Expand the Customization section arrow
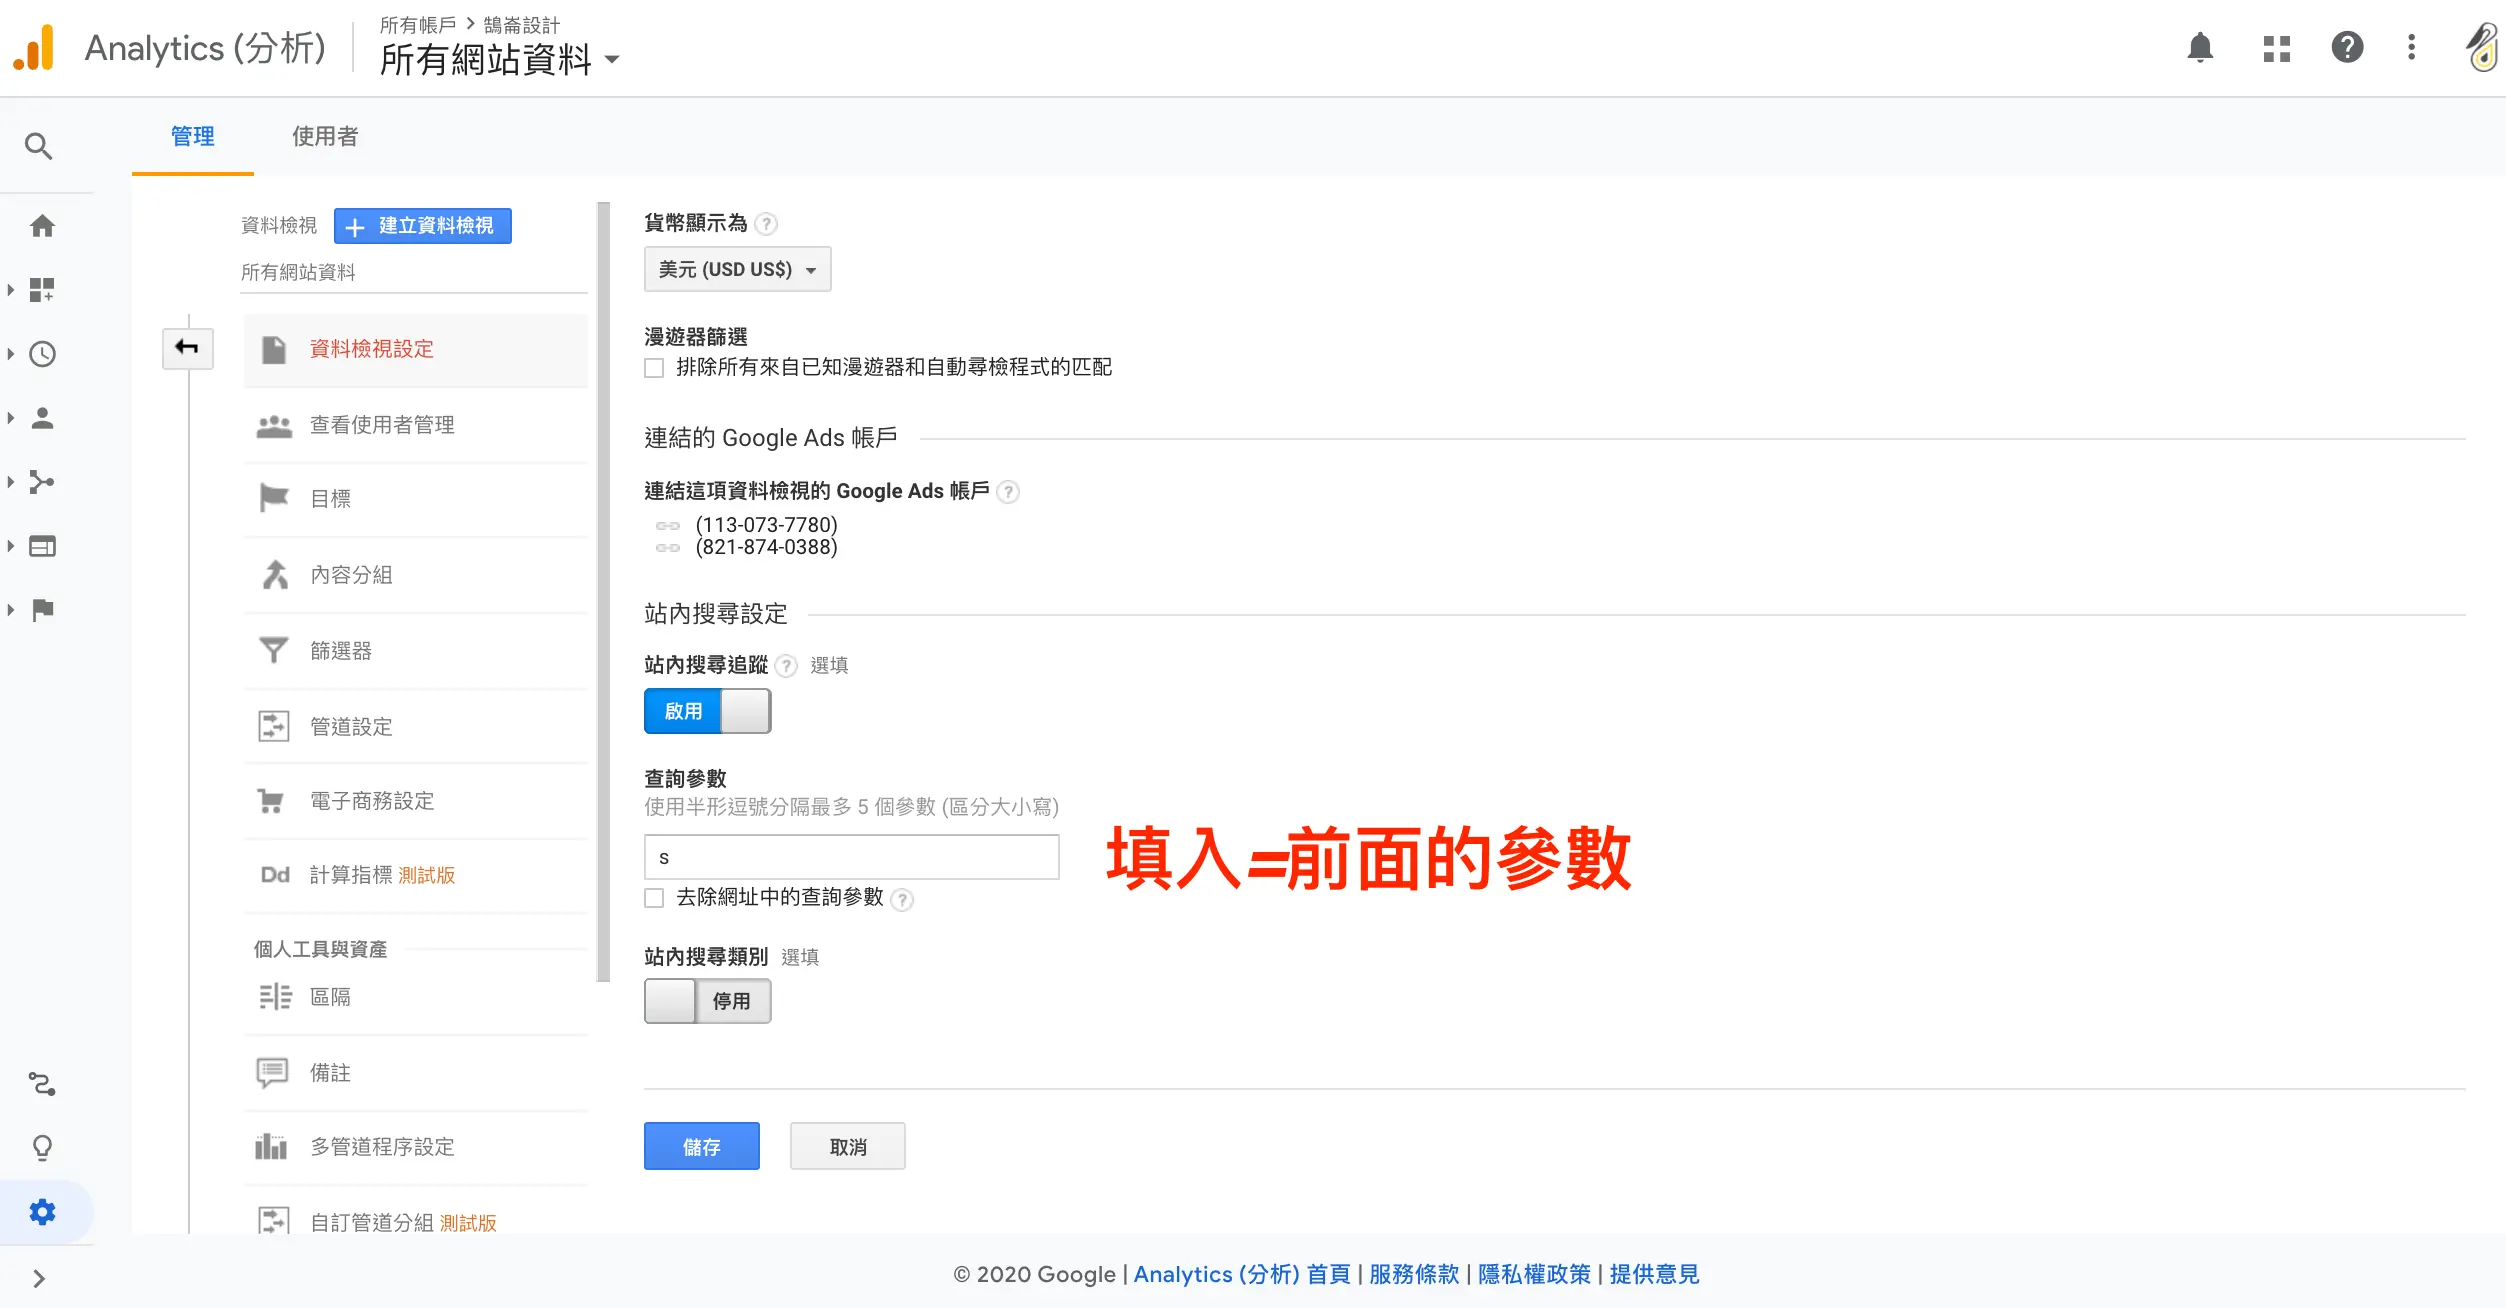This screenshot has width=2506, height=1308. click(x=10, y=290)
